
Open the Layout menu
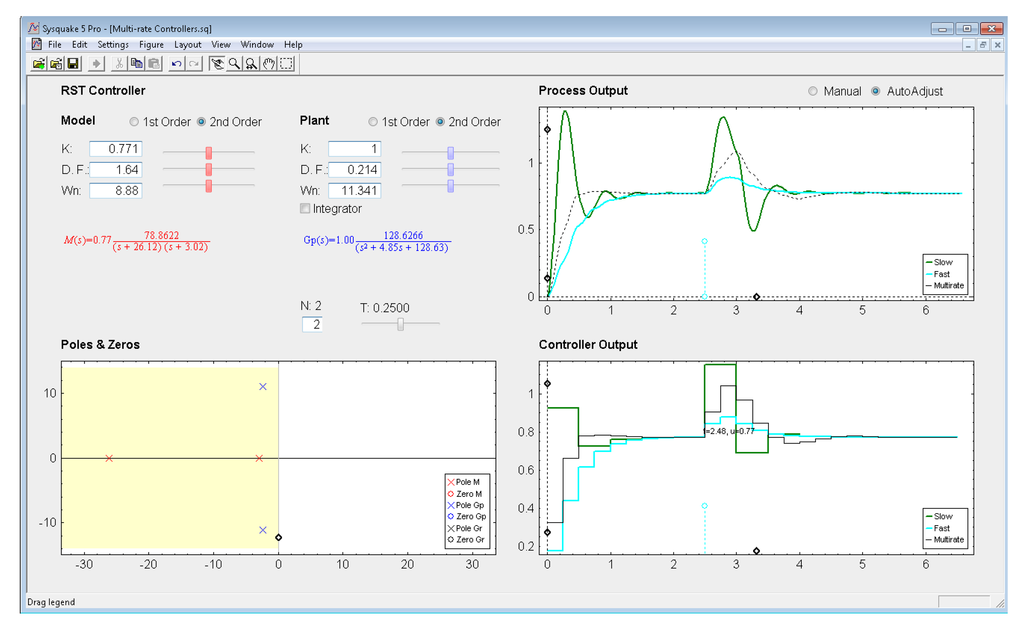[x=188, y=45]
